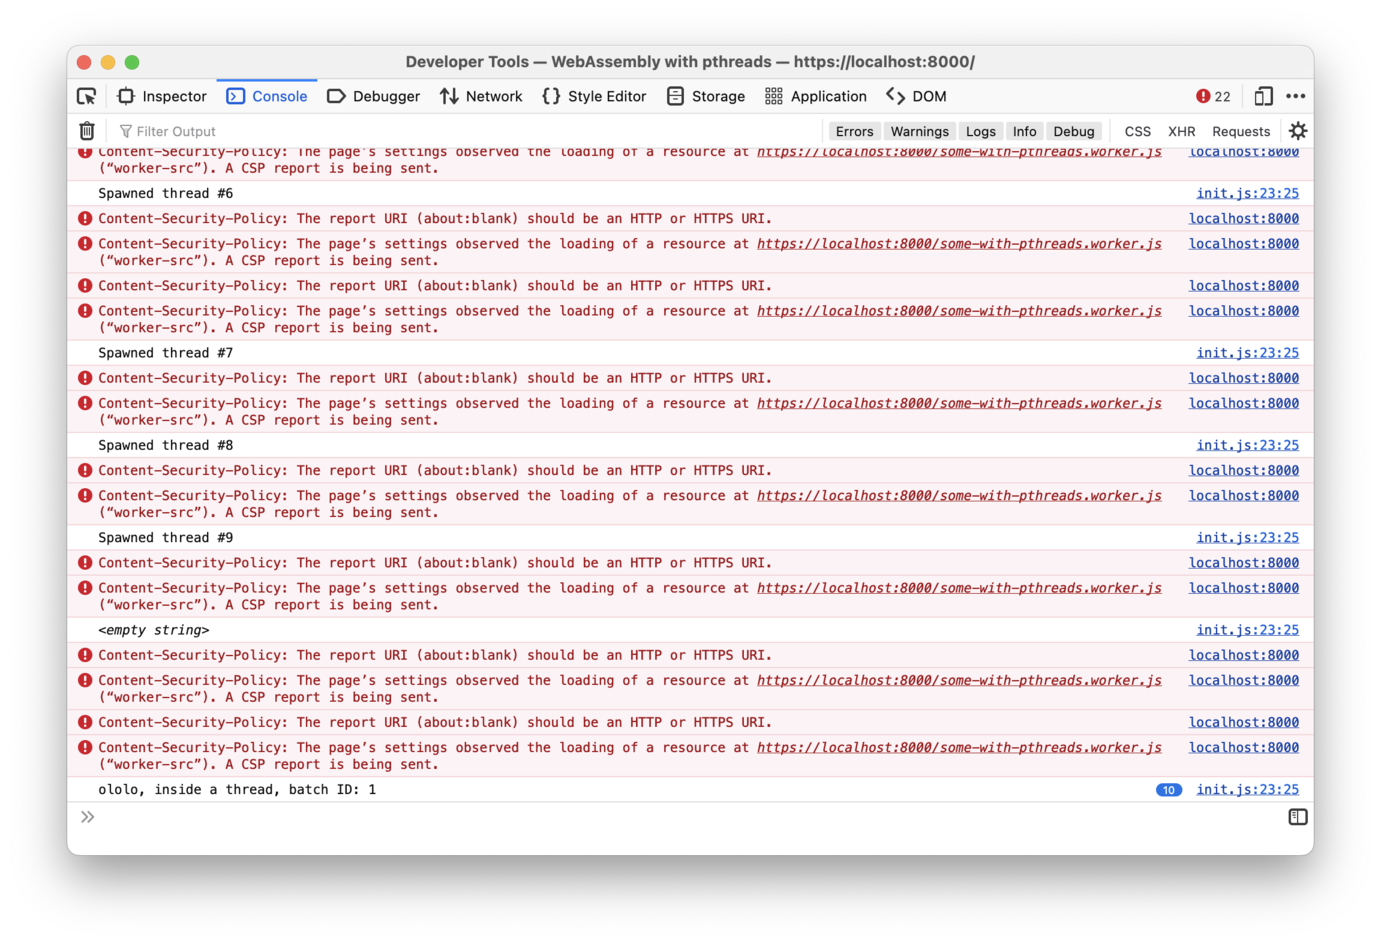Toggle the Warnings filter
Screen dimensions: 1381x944
[x=919, y=131]
